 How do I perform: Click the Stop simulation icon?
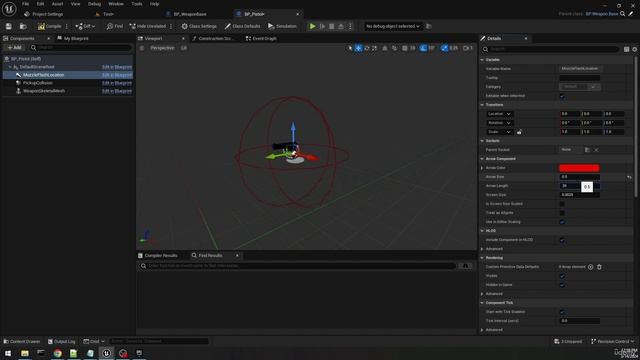[331, 26]
